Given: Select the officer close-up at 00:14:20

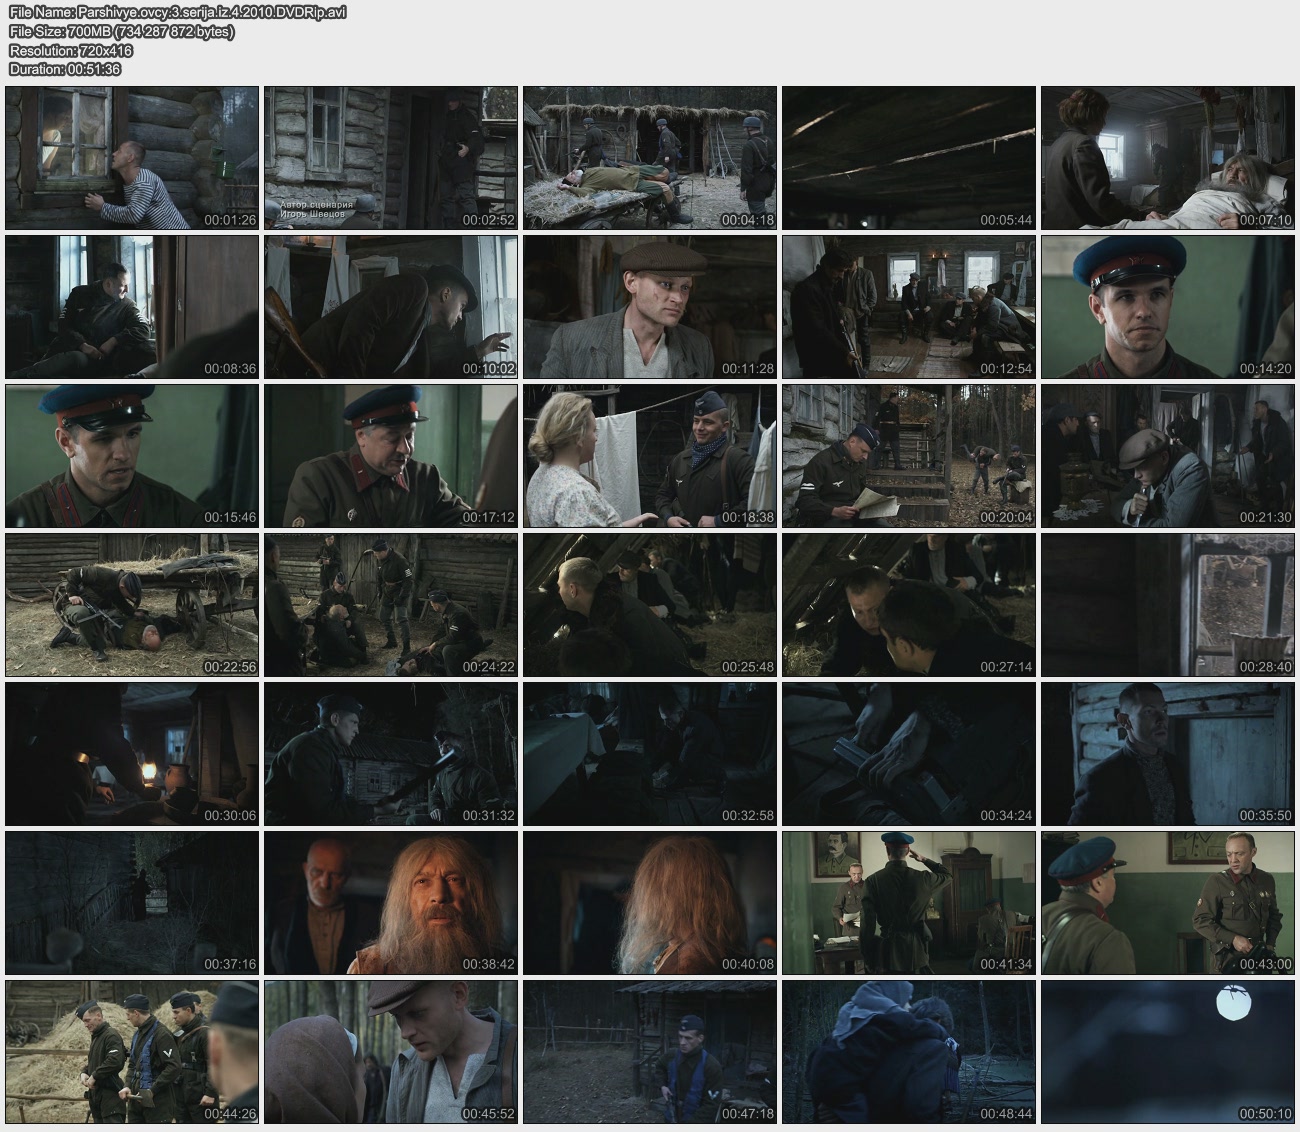Looking at the screenshot, I should (x=1168, y=307).
